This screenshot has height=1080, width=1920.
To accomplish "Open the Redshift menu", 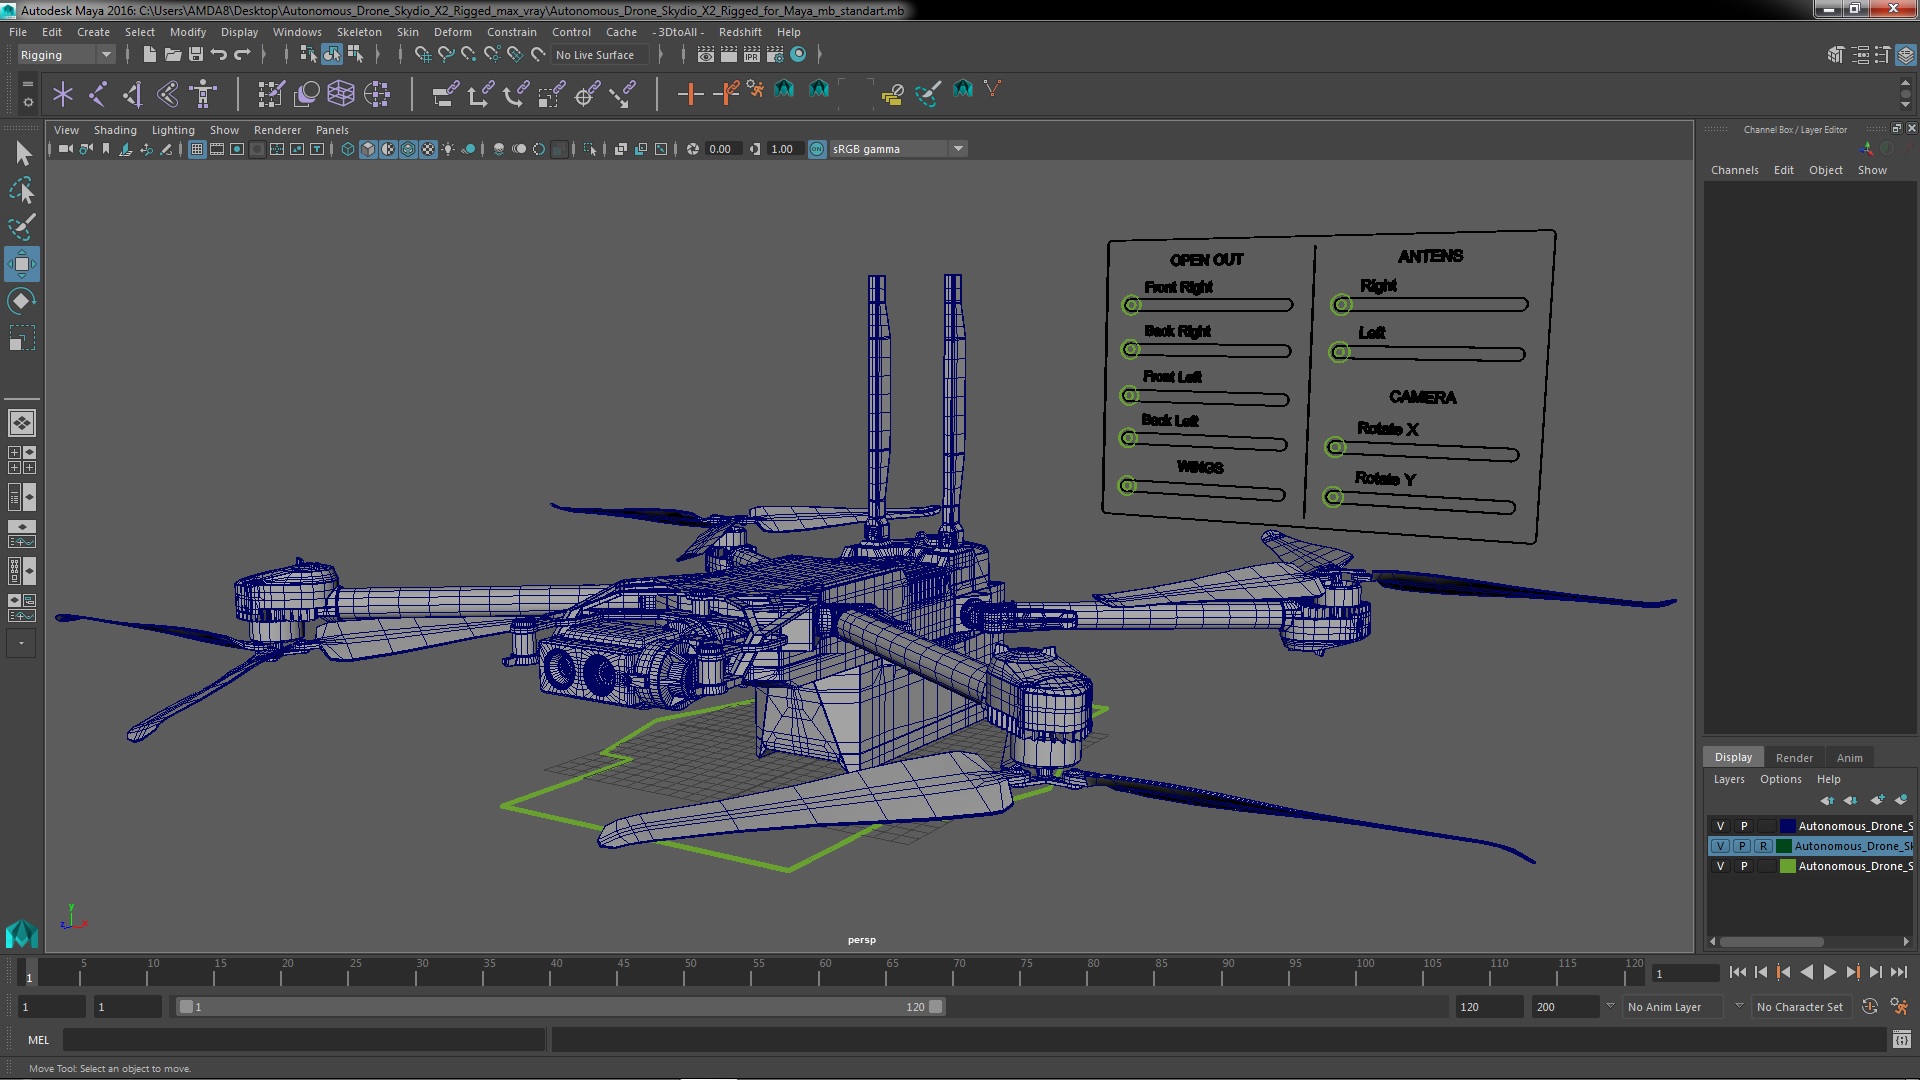I will (x=739, y=32).
